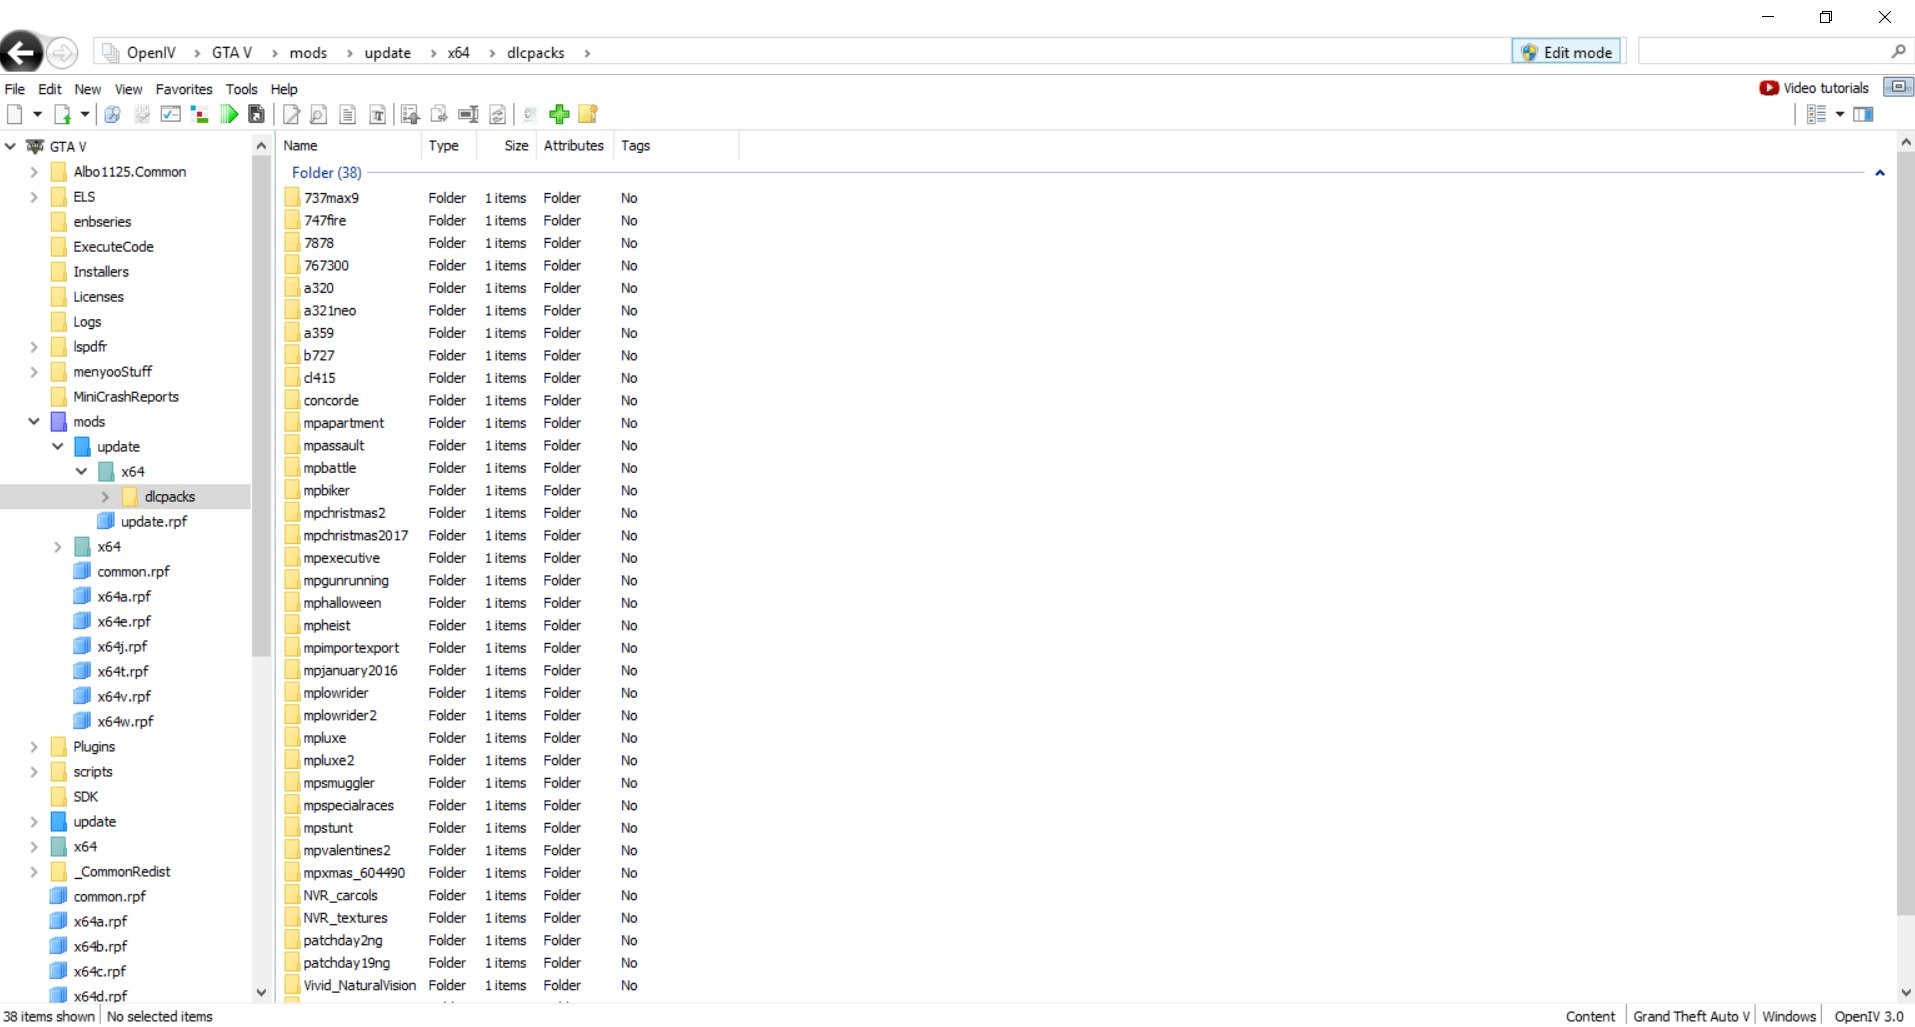Viewport: 1915px width, 1027px height.
Task: Collapse the GTA V root node
Action: coord(10,146)
